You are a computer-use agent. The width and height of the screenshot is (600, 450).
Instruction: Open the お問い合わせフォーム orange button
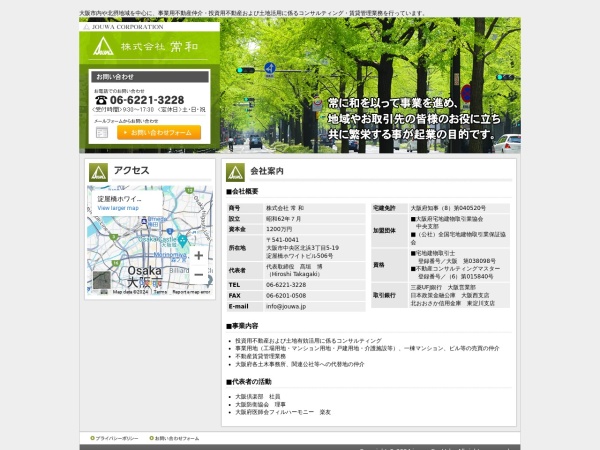click(x=159, y=132)
